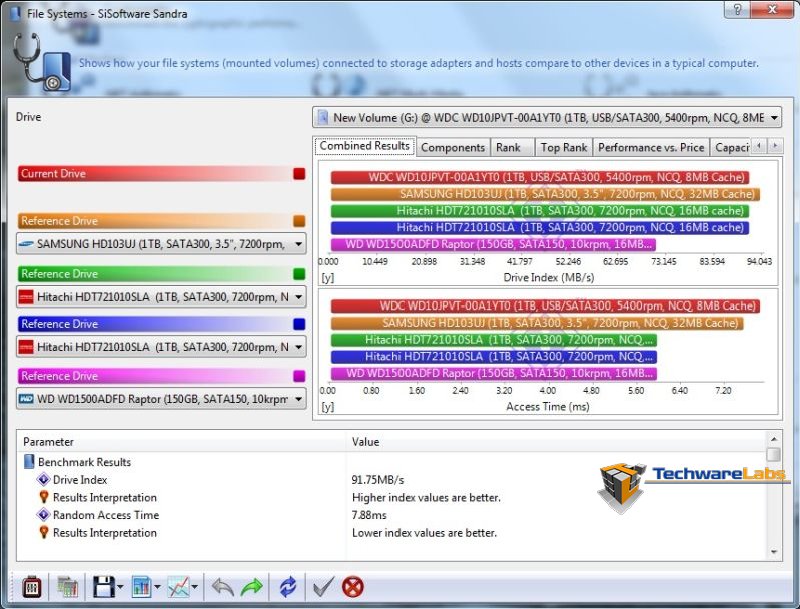Image resolution: width=800 pixels, height=609 pixels.
Task: Click the Benchmark Results book icon
Action: click(29, 462)
